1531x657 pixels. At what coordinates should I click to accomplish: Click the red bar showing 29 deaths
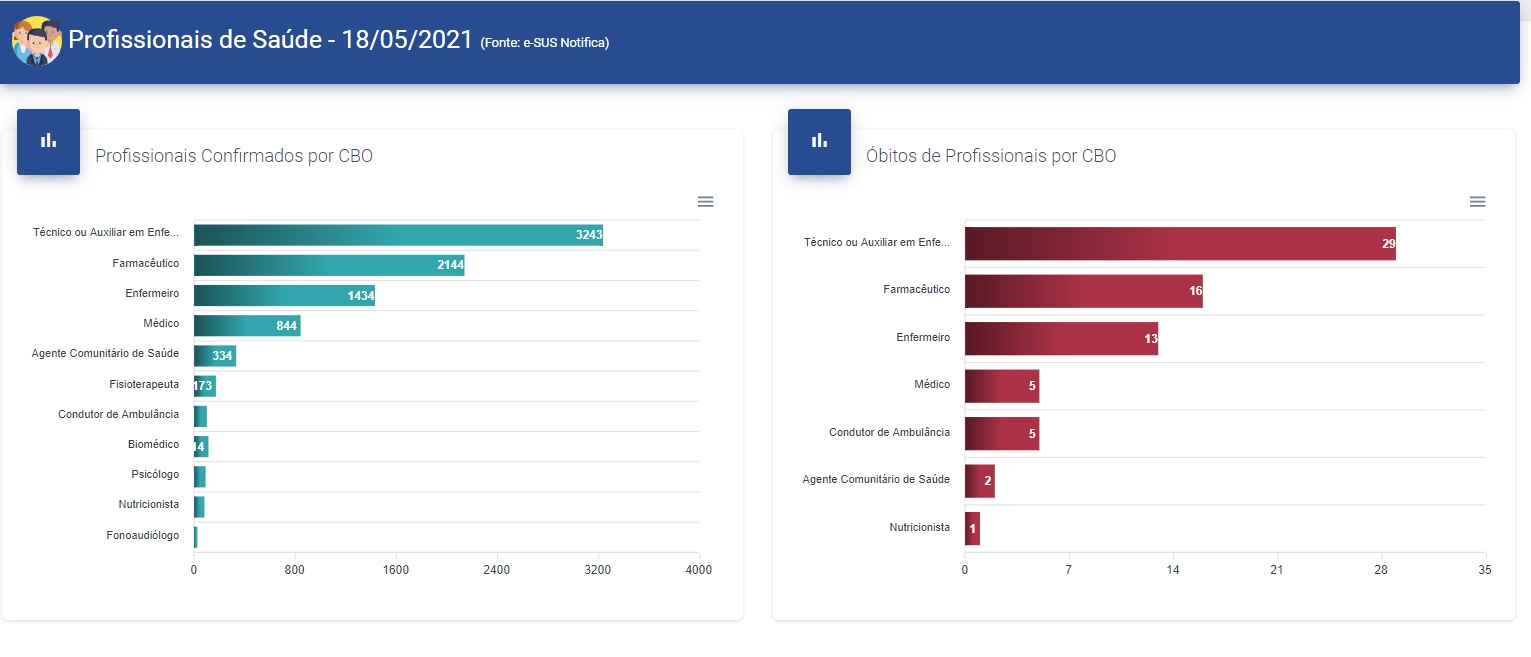[x=1179, y=244]
